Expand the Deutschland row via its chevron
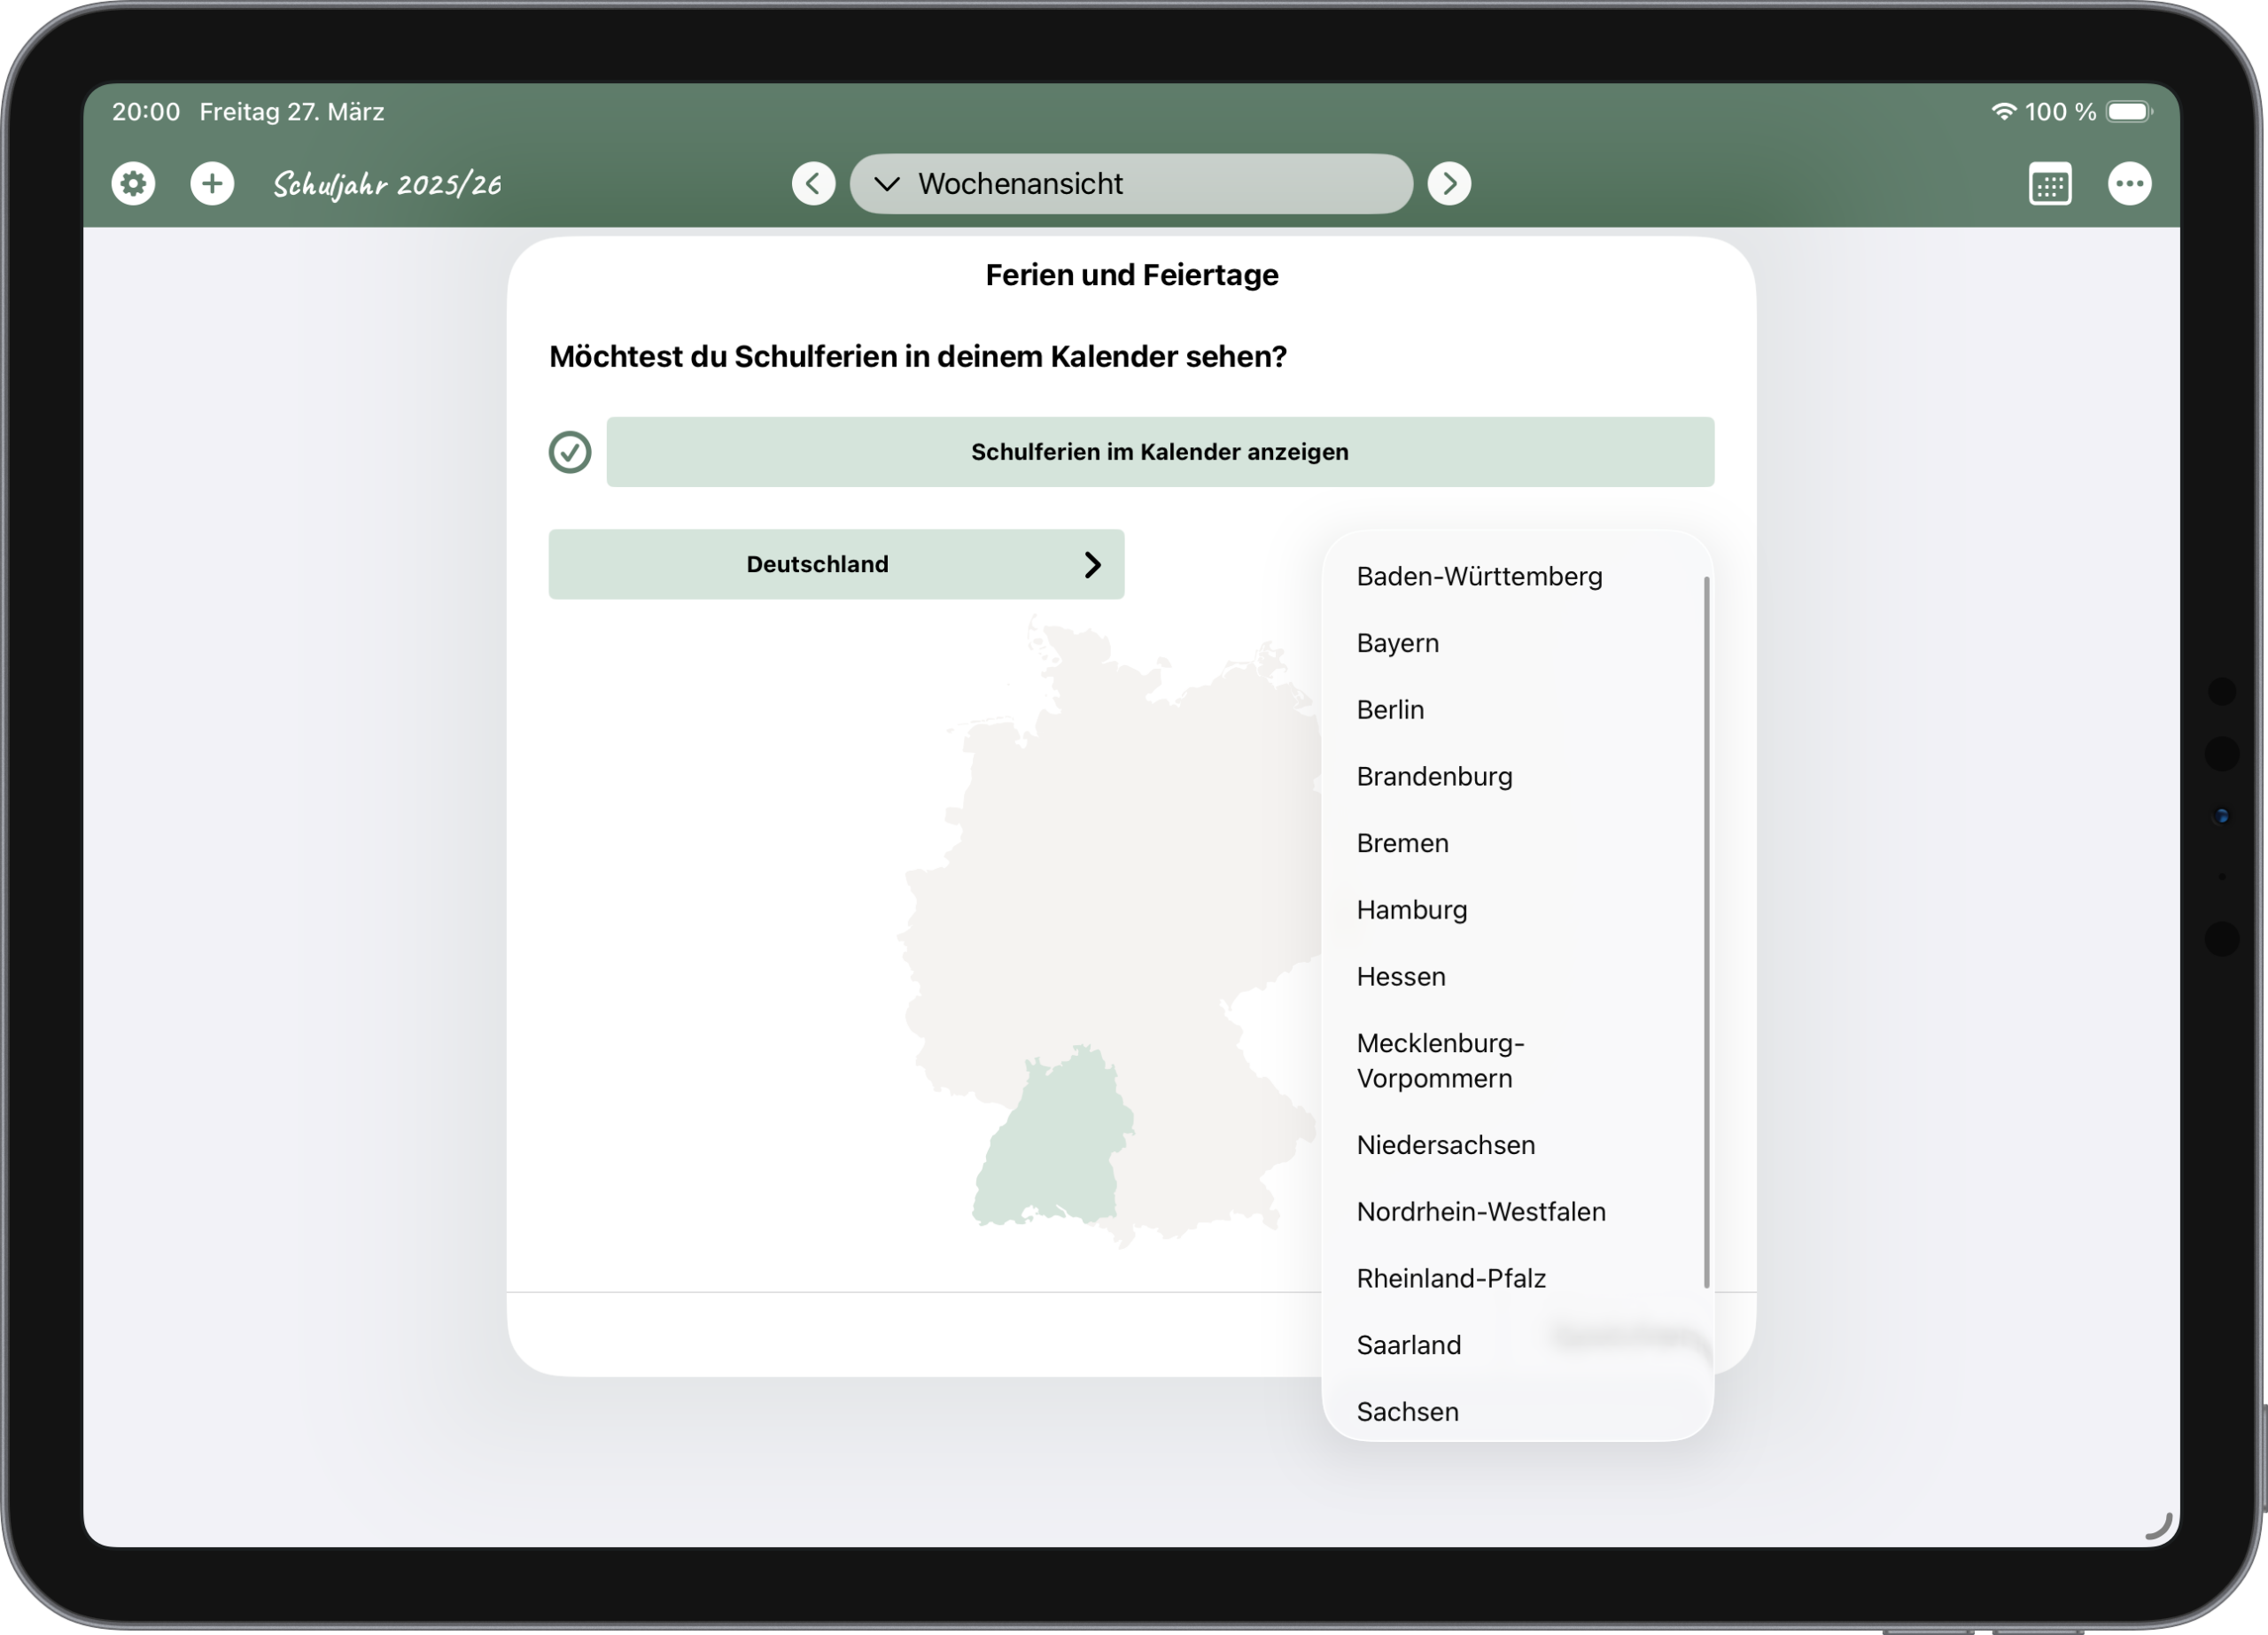The height and width of the screenshot is (1635, 2268). (x=1093, y=564)
